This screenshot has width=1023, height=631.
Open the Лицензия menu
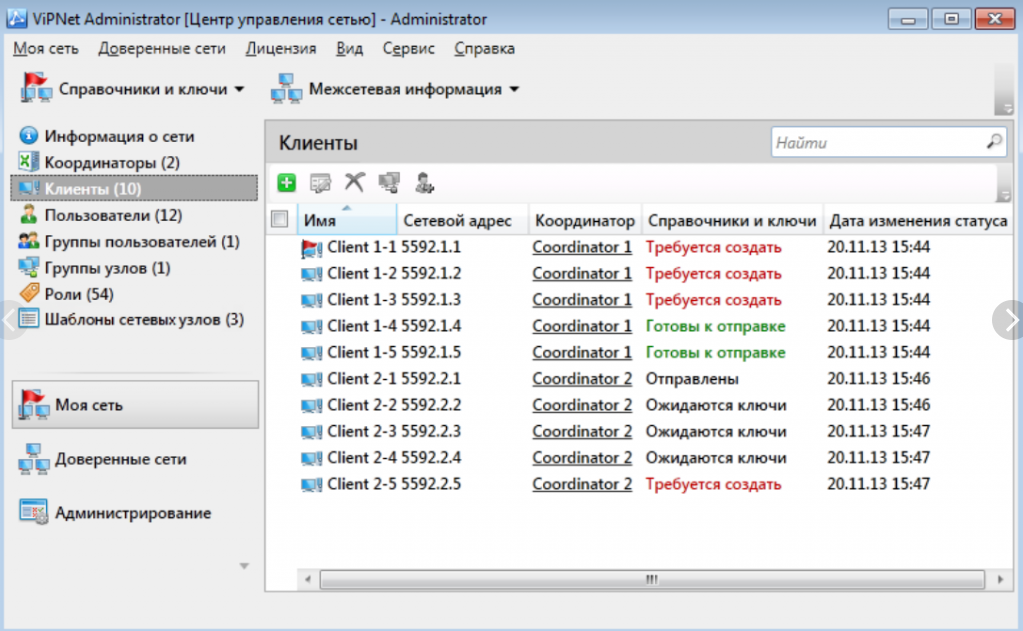click(281, 48)
